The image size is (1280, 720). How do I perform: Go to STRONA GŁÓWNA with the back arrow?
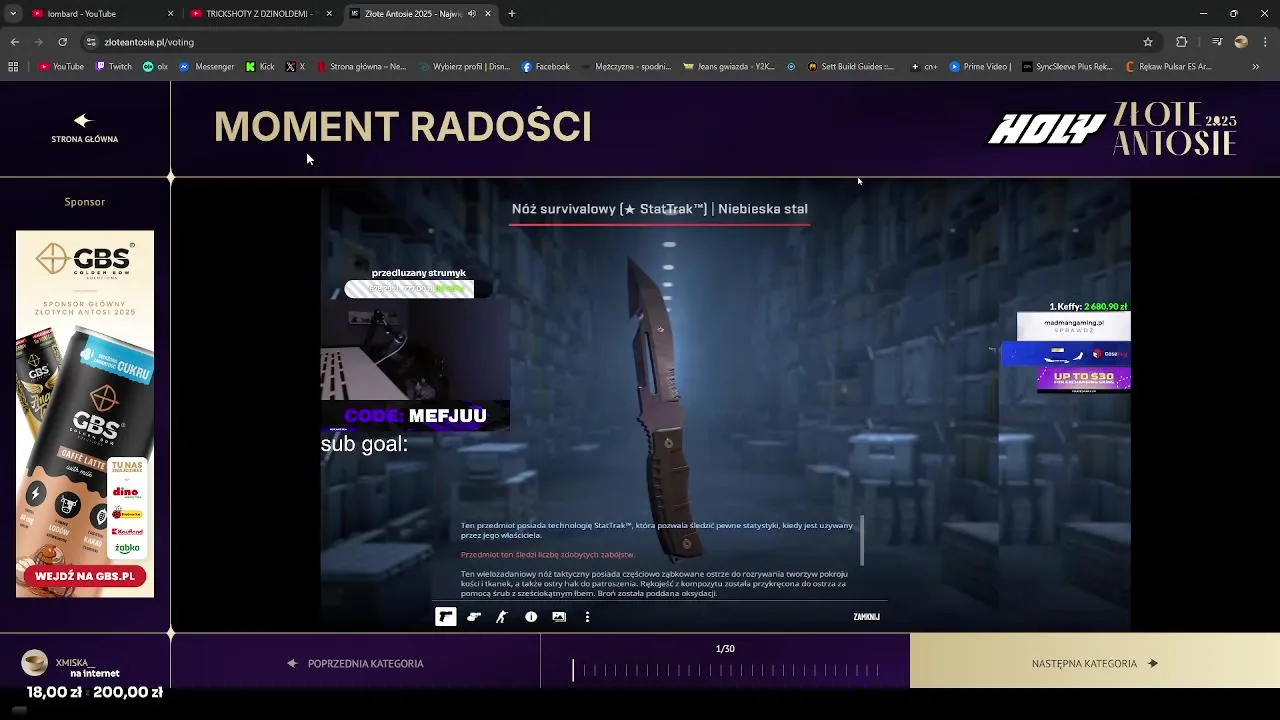(x=84, y=128)
